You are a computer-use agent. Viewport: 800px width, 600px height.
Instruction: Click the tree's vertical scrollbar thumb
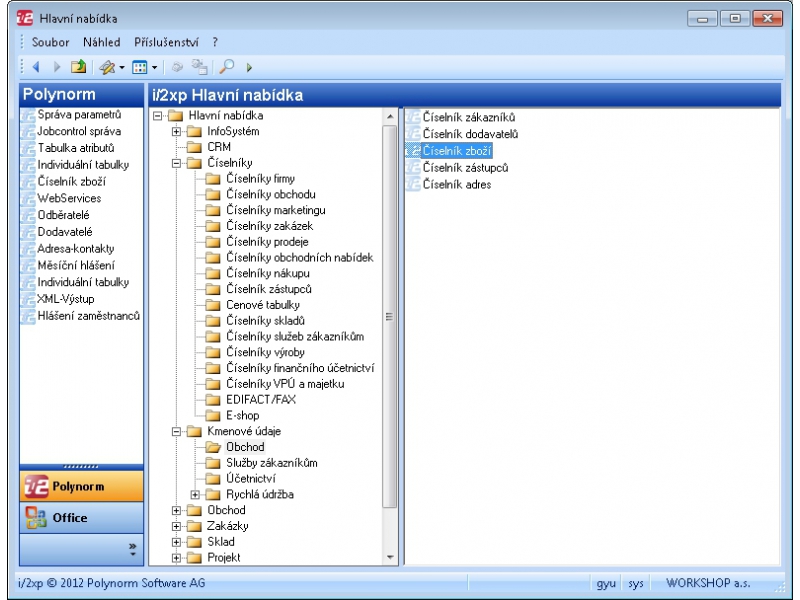[x=390, y=316]
